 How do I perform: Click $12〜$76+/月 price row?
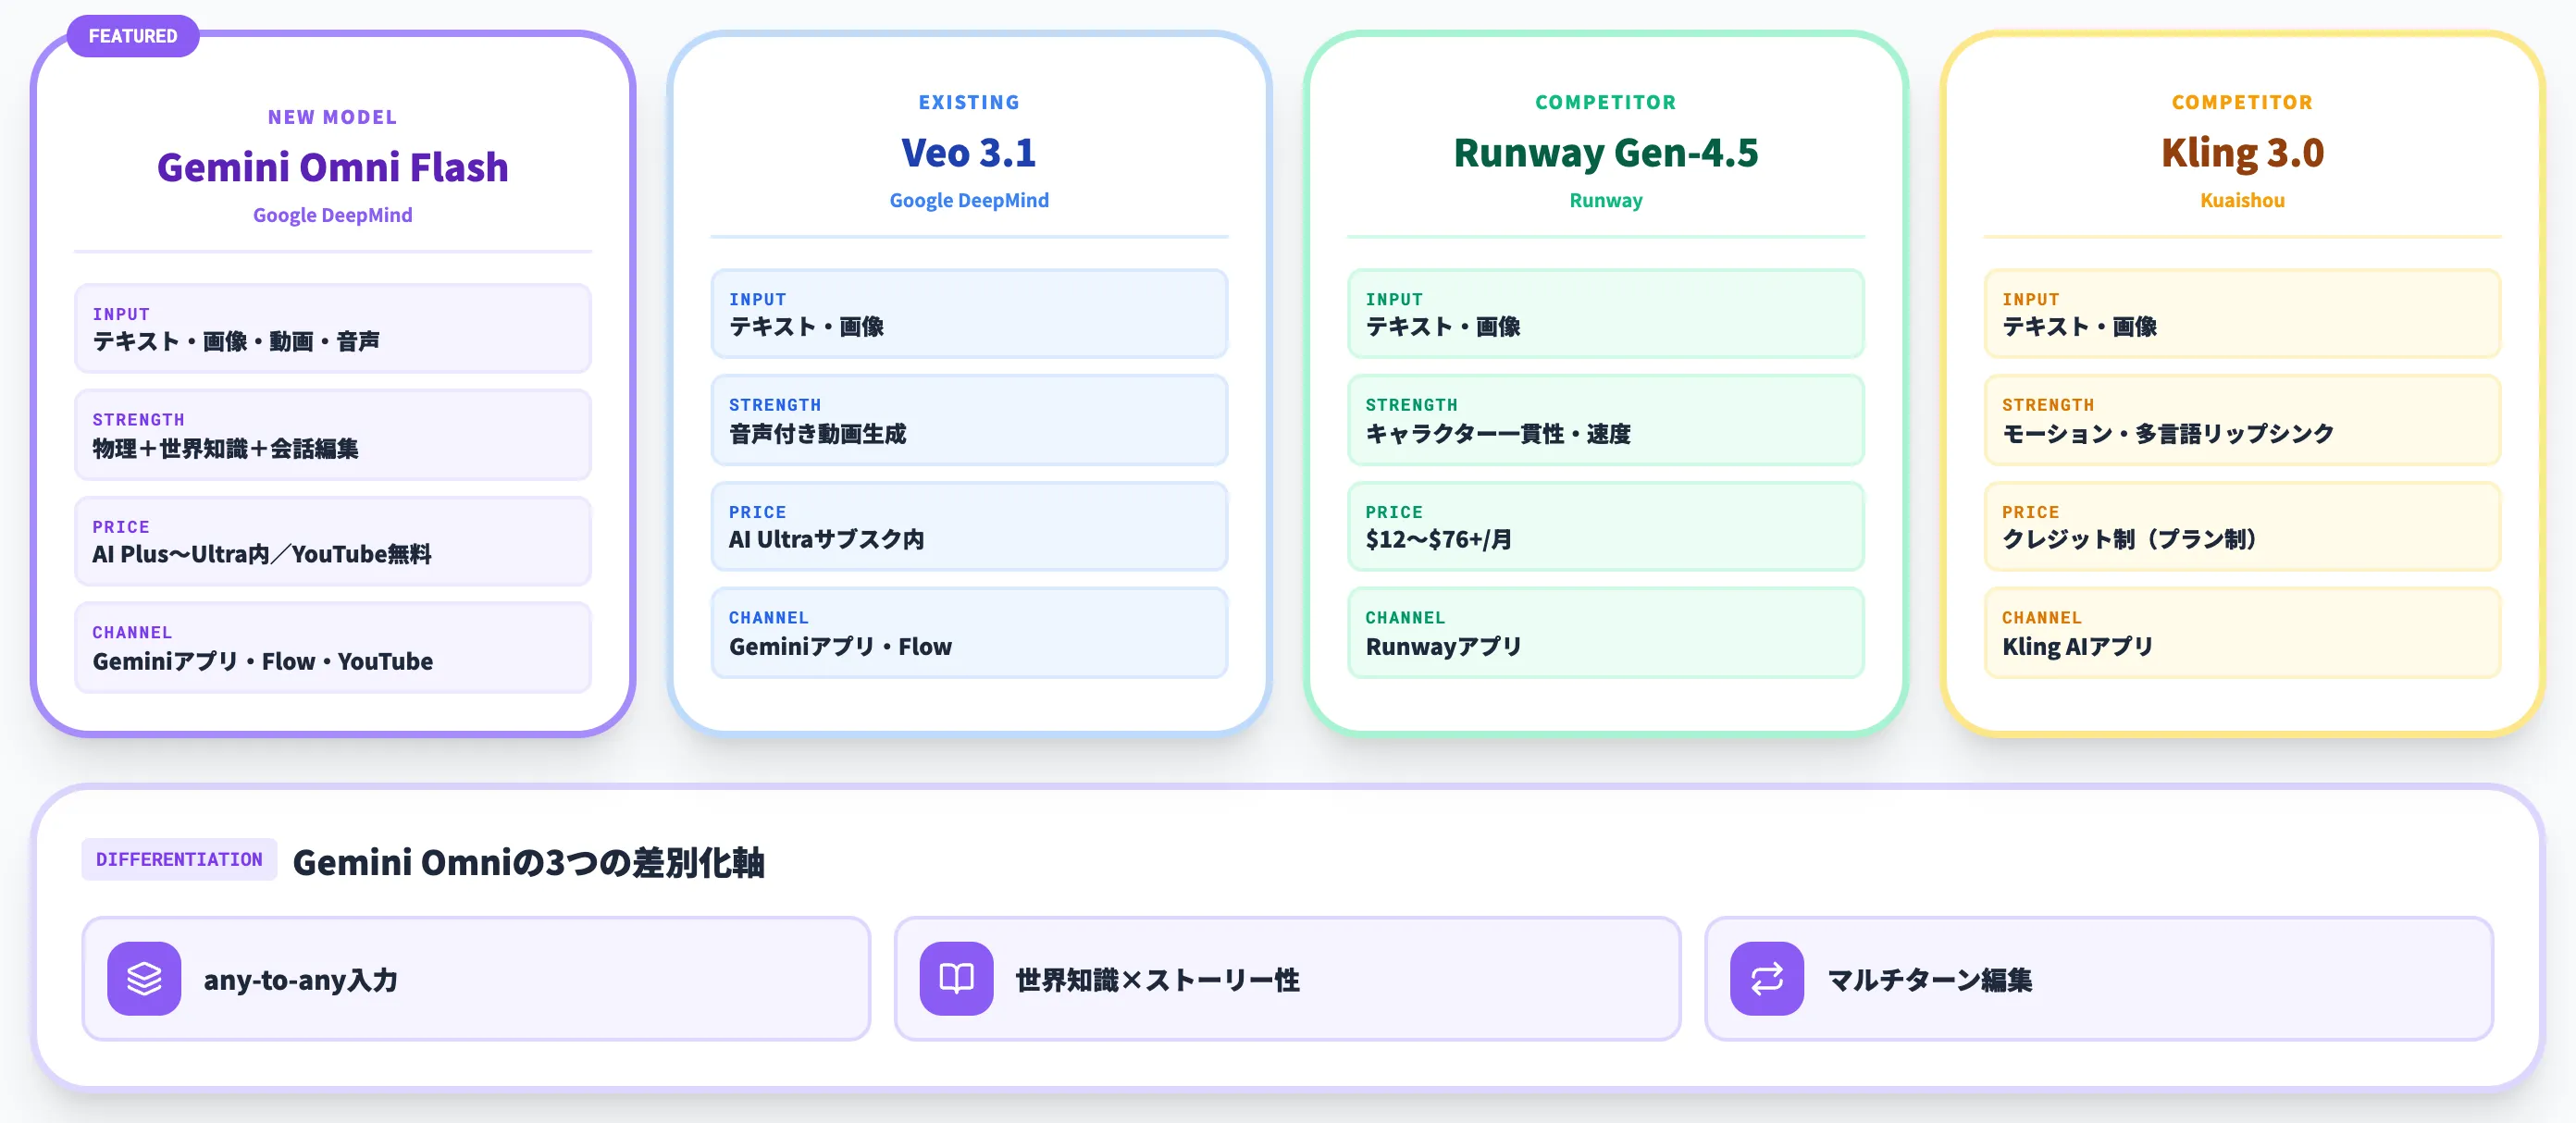[x=1605, y=526]
